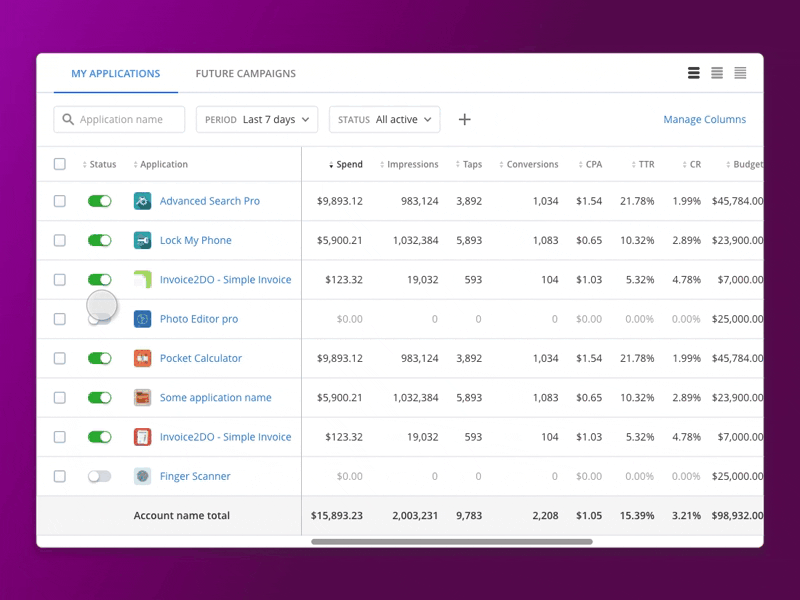The image size is (800, 600).
Task: Open the Photo Editor pro application link
Action: pos(199,319)
